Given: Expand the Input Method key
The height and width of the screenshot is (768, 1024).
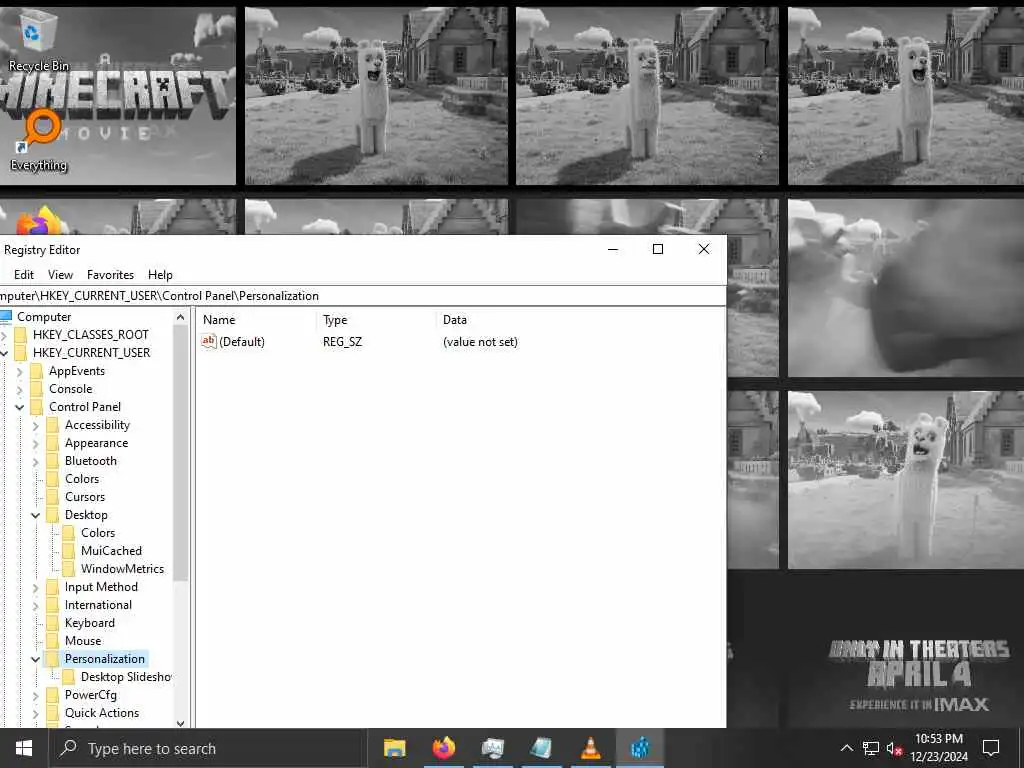Looking at the screenshot, I should click(36, 588).
